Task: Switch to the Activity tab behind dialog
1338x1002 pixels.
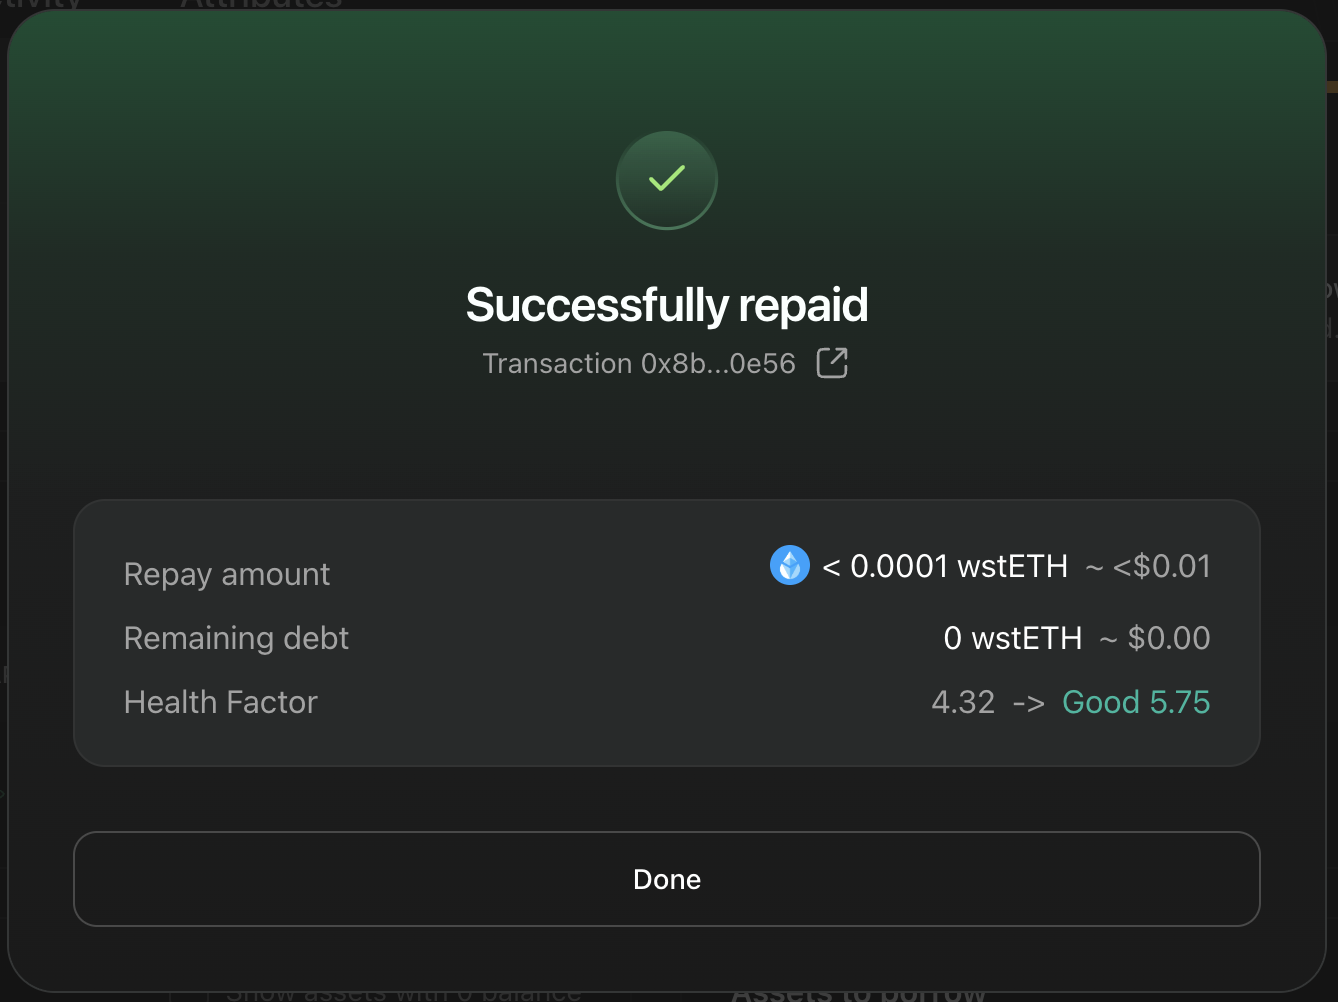Action: pyautogui.click(x=40, y=4)
